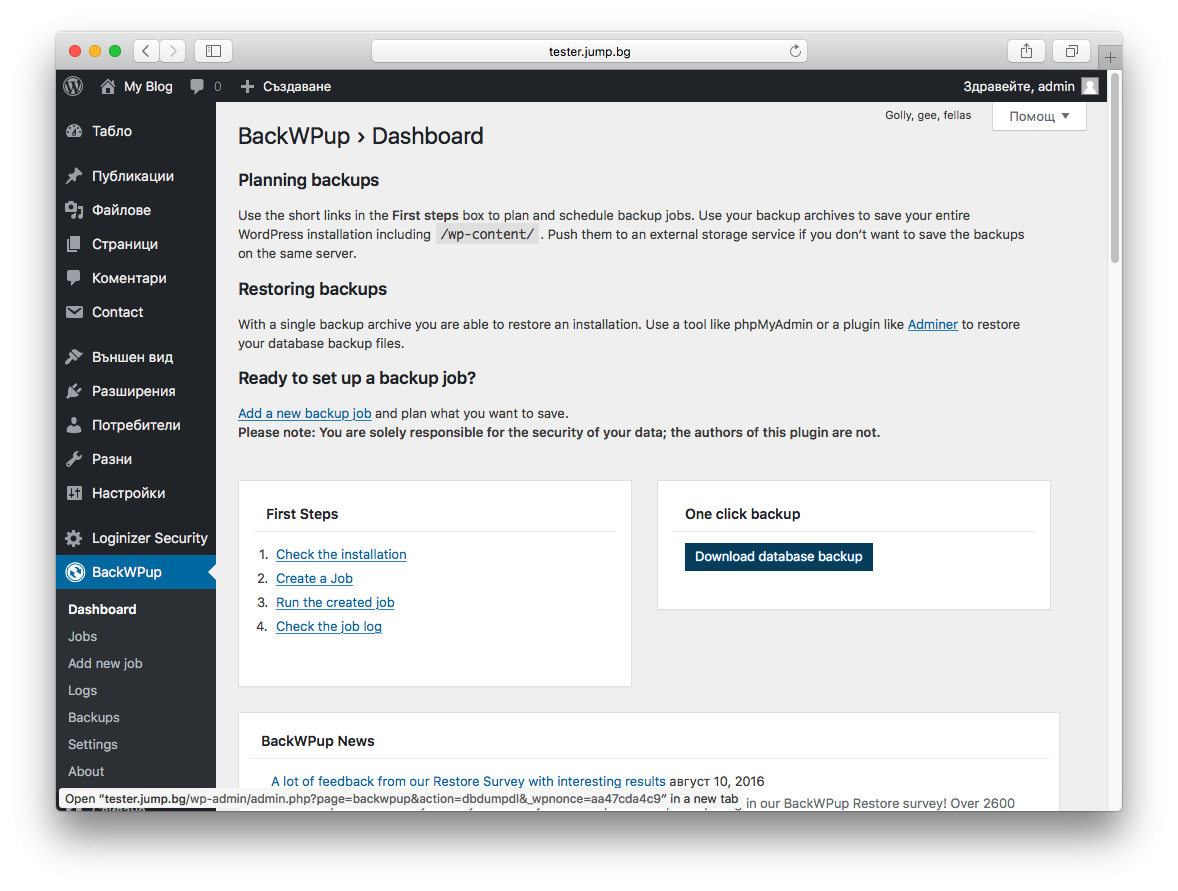Open the Разширения plugins menu
The image size is (1178, 891).
click(x=133, y=391)
